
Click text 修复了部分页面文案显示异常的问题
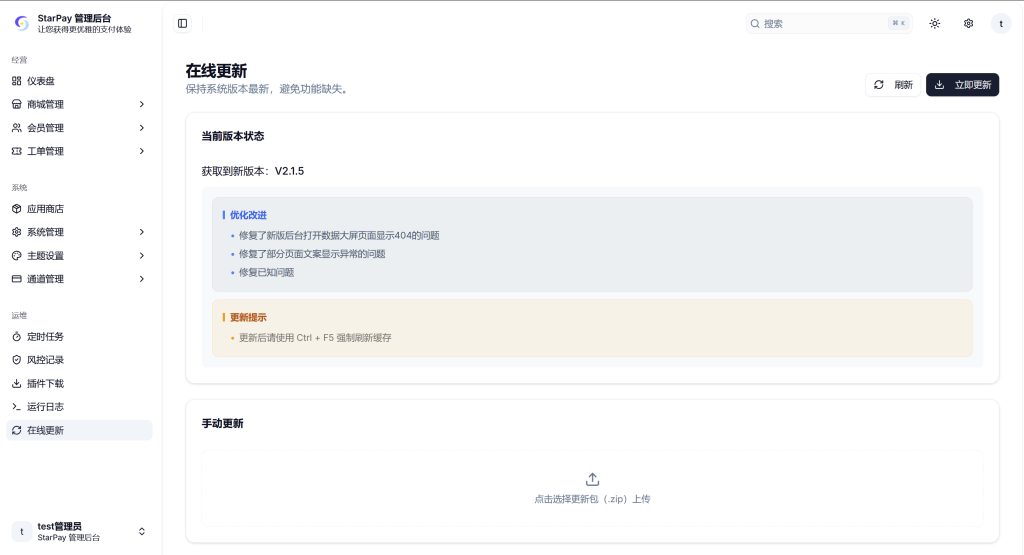pos(312,254)
